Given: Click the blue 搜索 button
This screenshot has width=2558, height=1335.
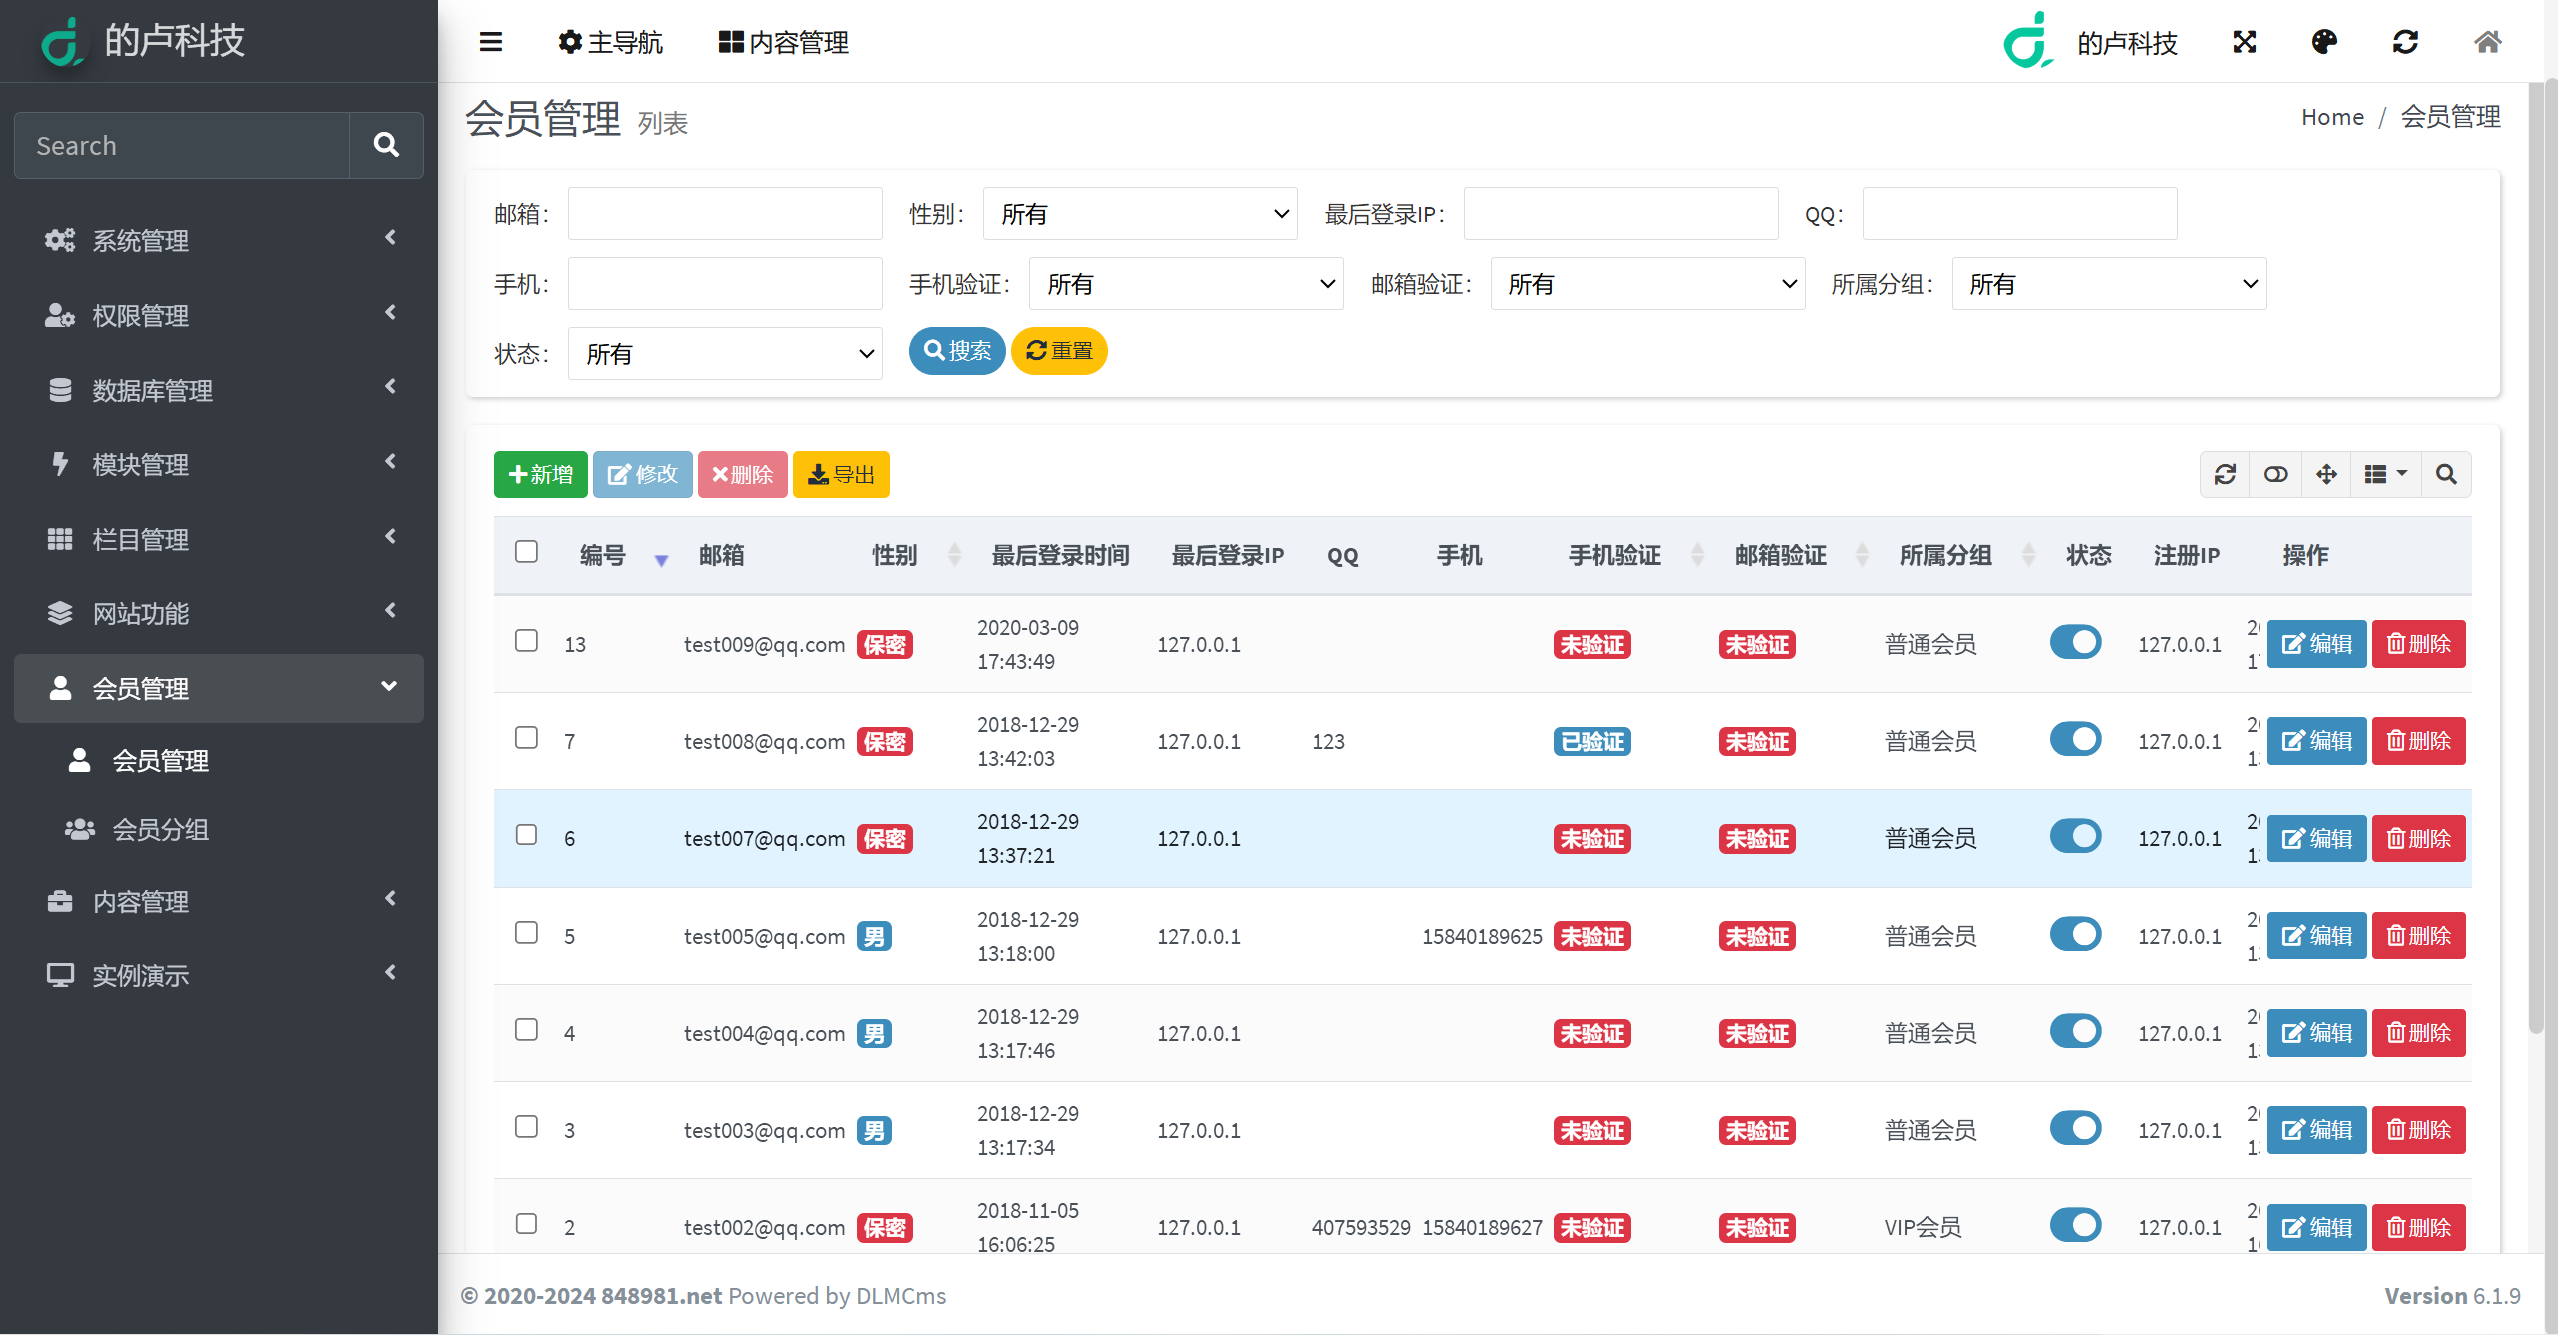Looking at the screenshot, I should 957,351.
